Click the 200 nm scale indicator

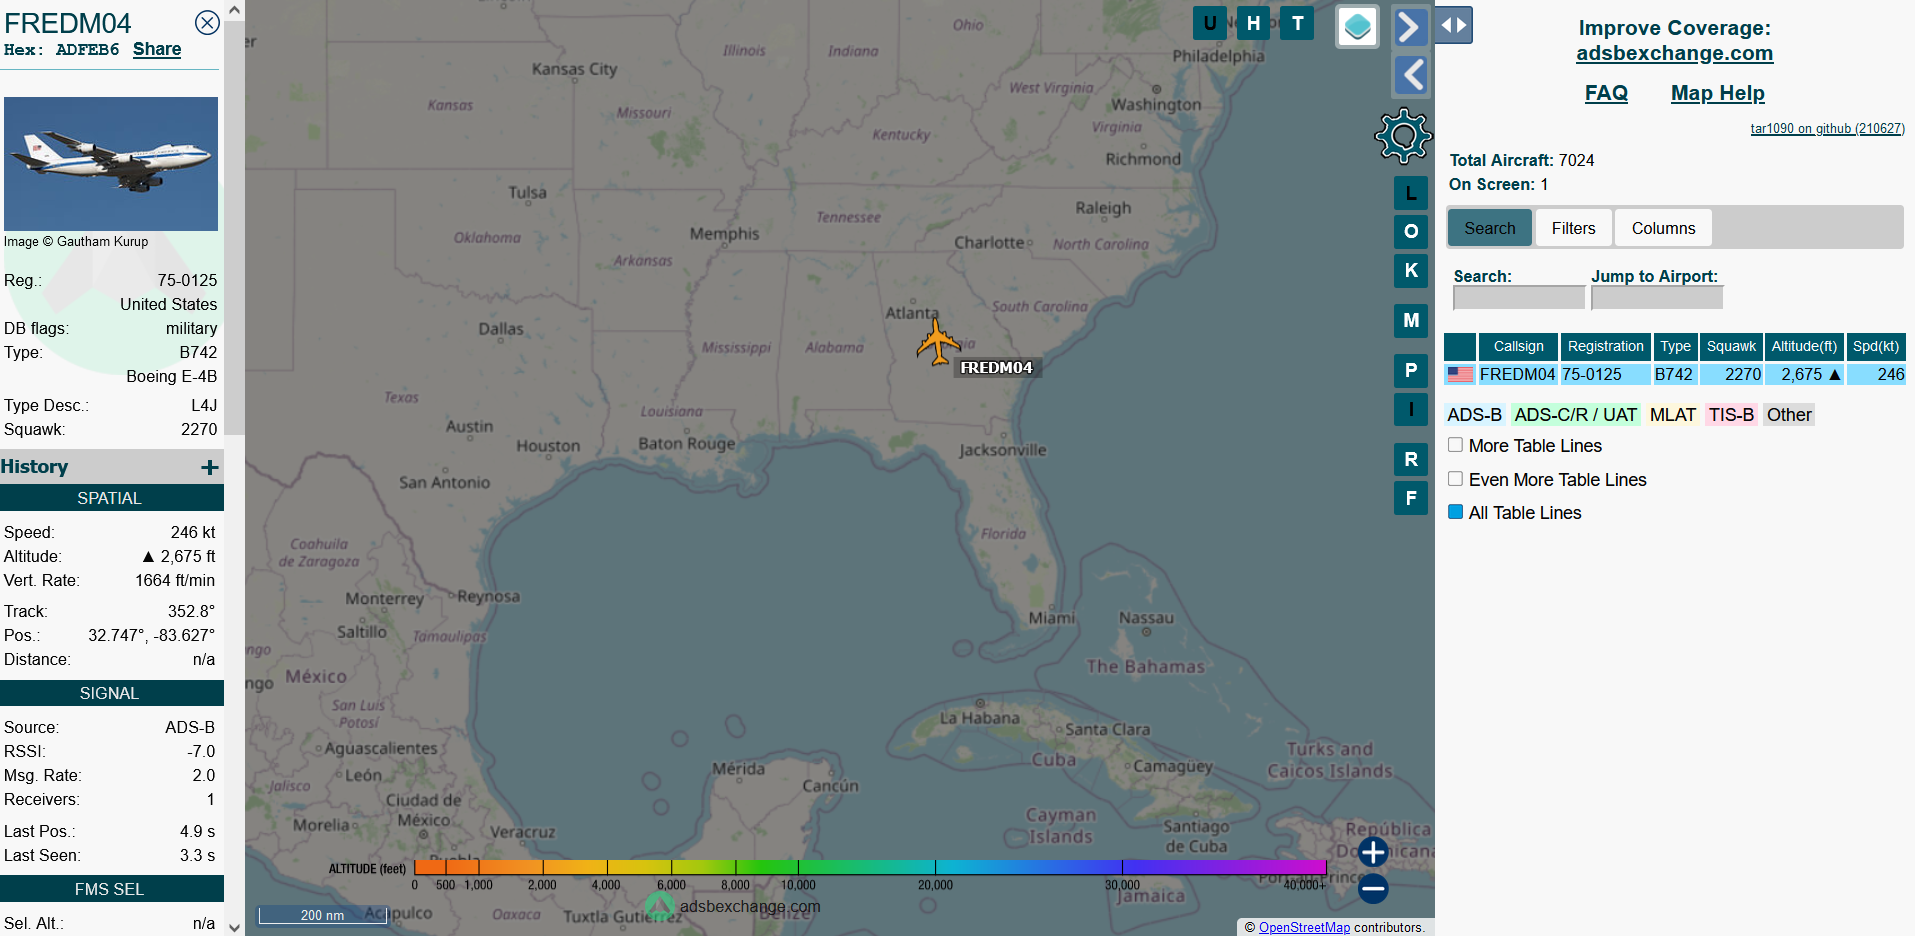(323, 915)
